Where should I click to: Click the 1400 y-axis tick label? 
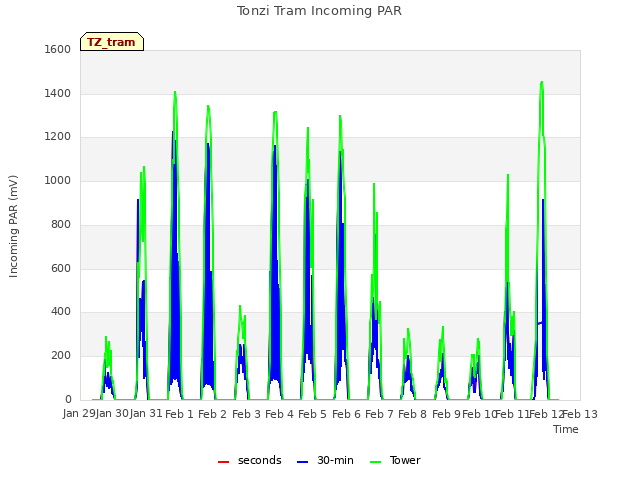coord(58,93)
